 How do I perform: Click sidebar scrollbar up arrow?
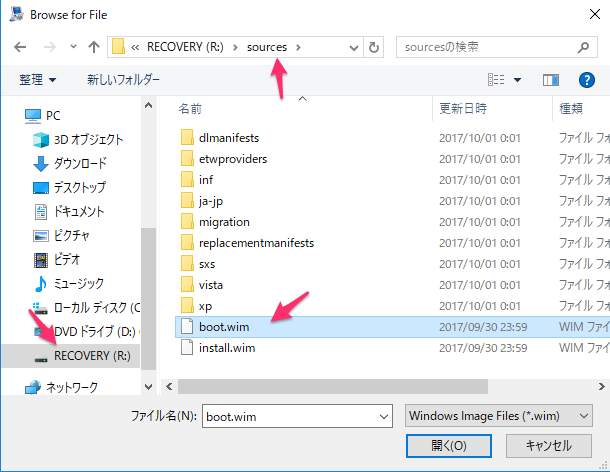(x=148, y=105)
